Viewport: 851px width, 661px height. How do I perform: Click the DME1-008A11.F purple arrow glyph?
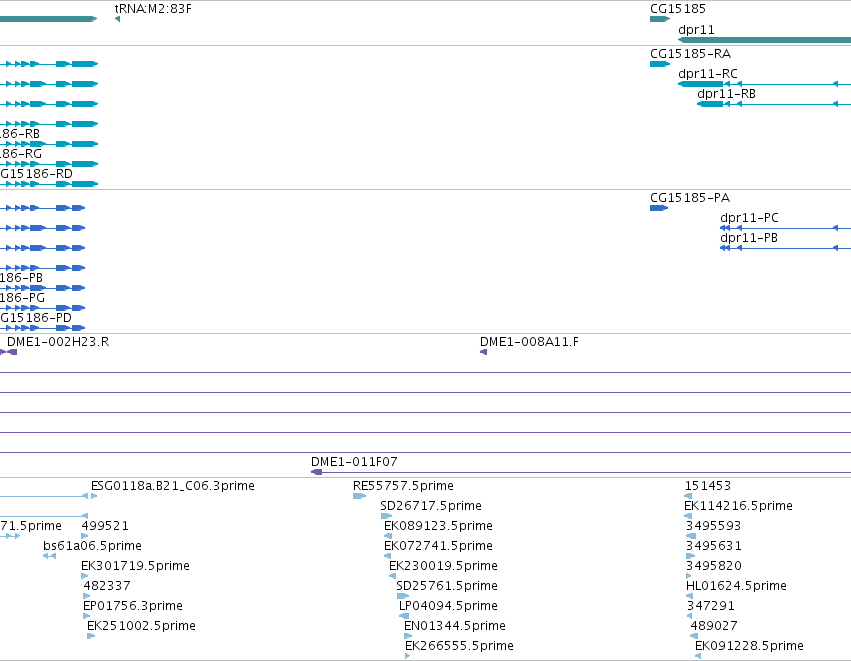pyautogui.click(x=483, y=352)
